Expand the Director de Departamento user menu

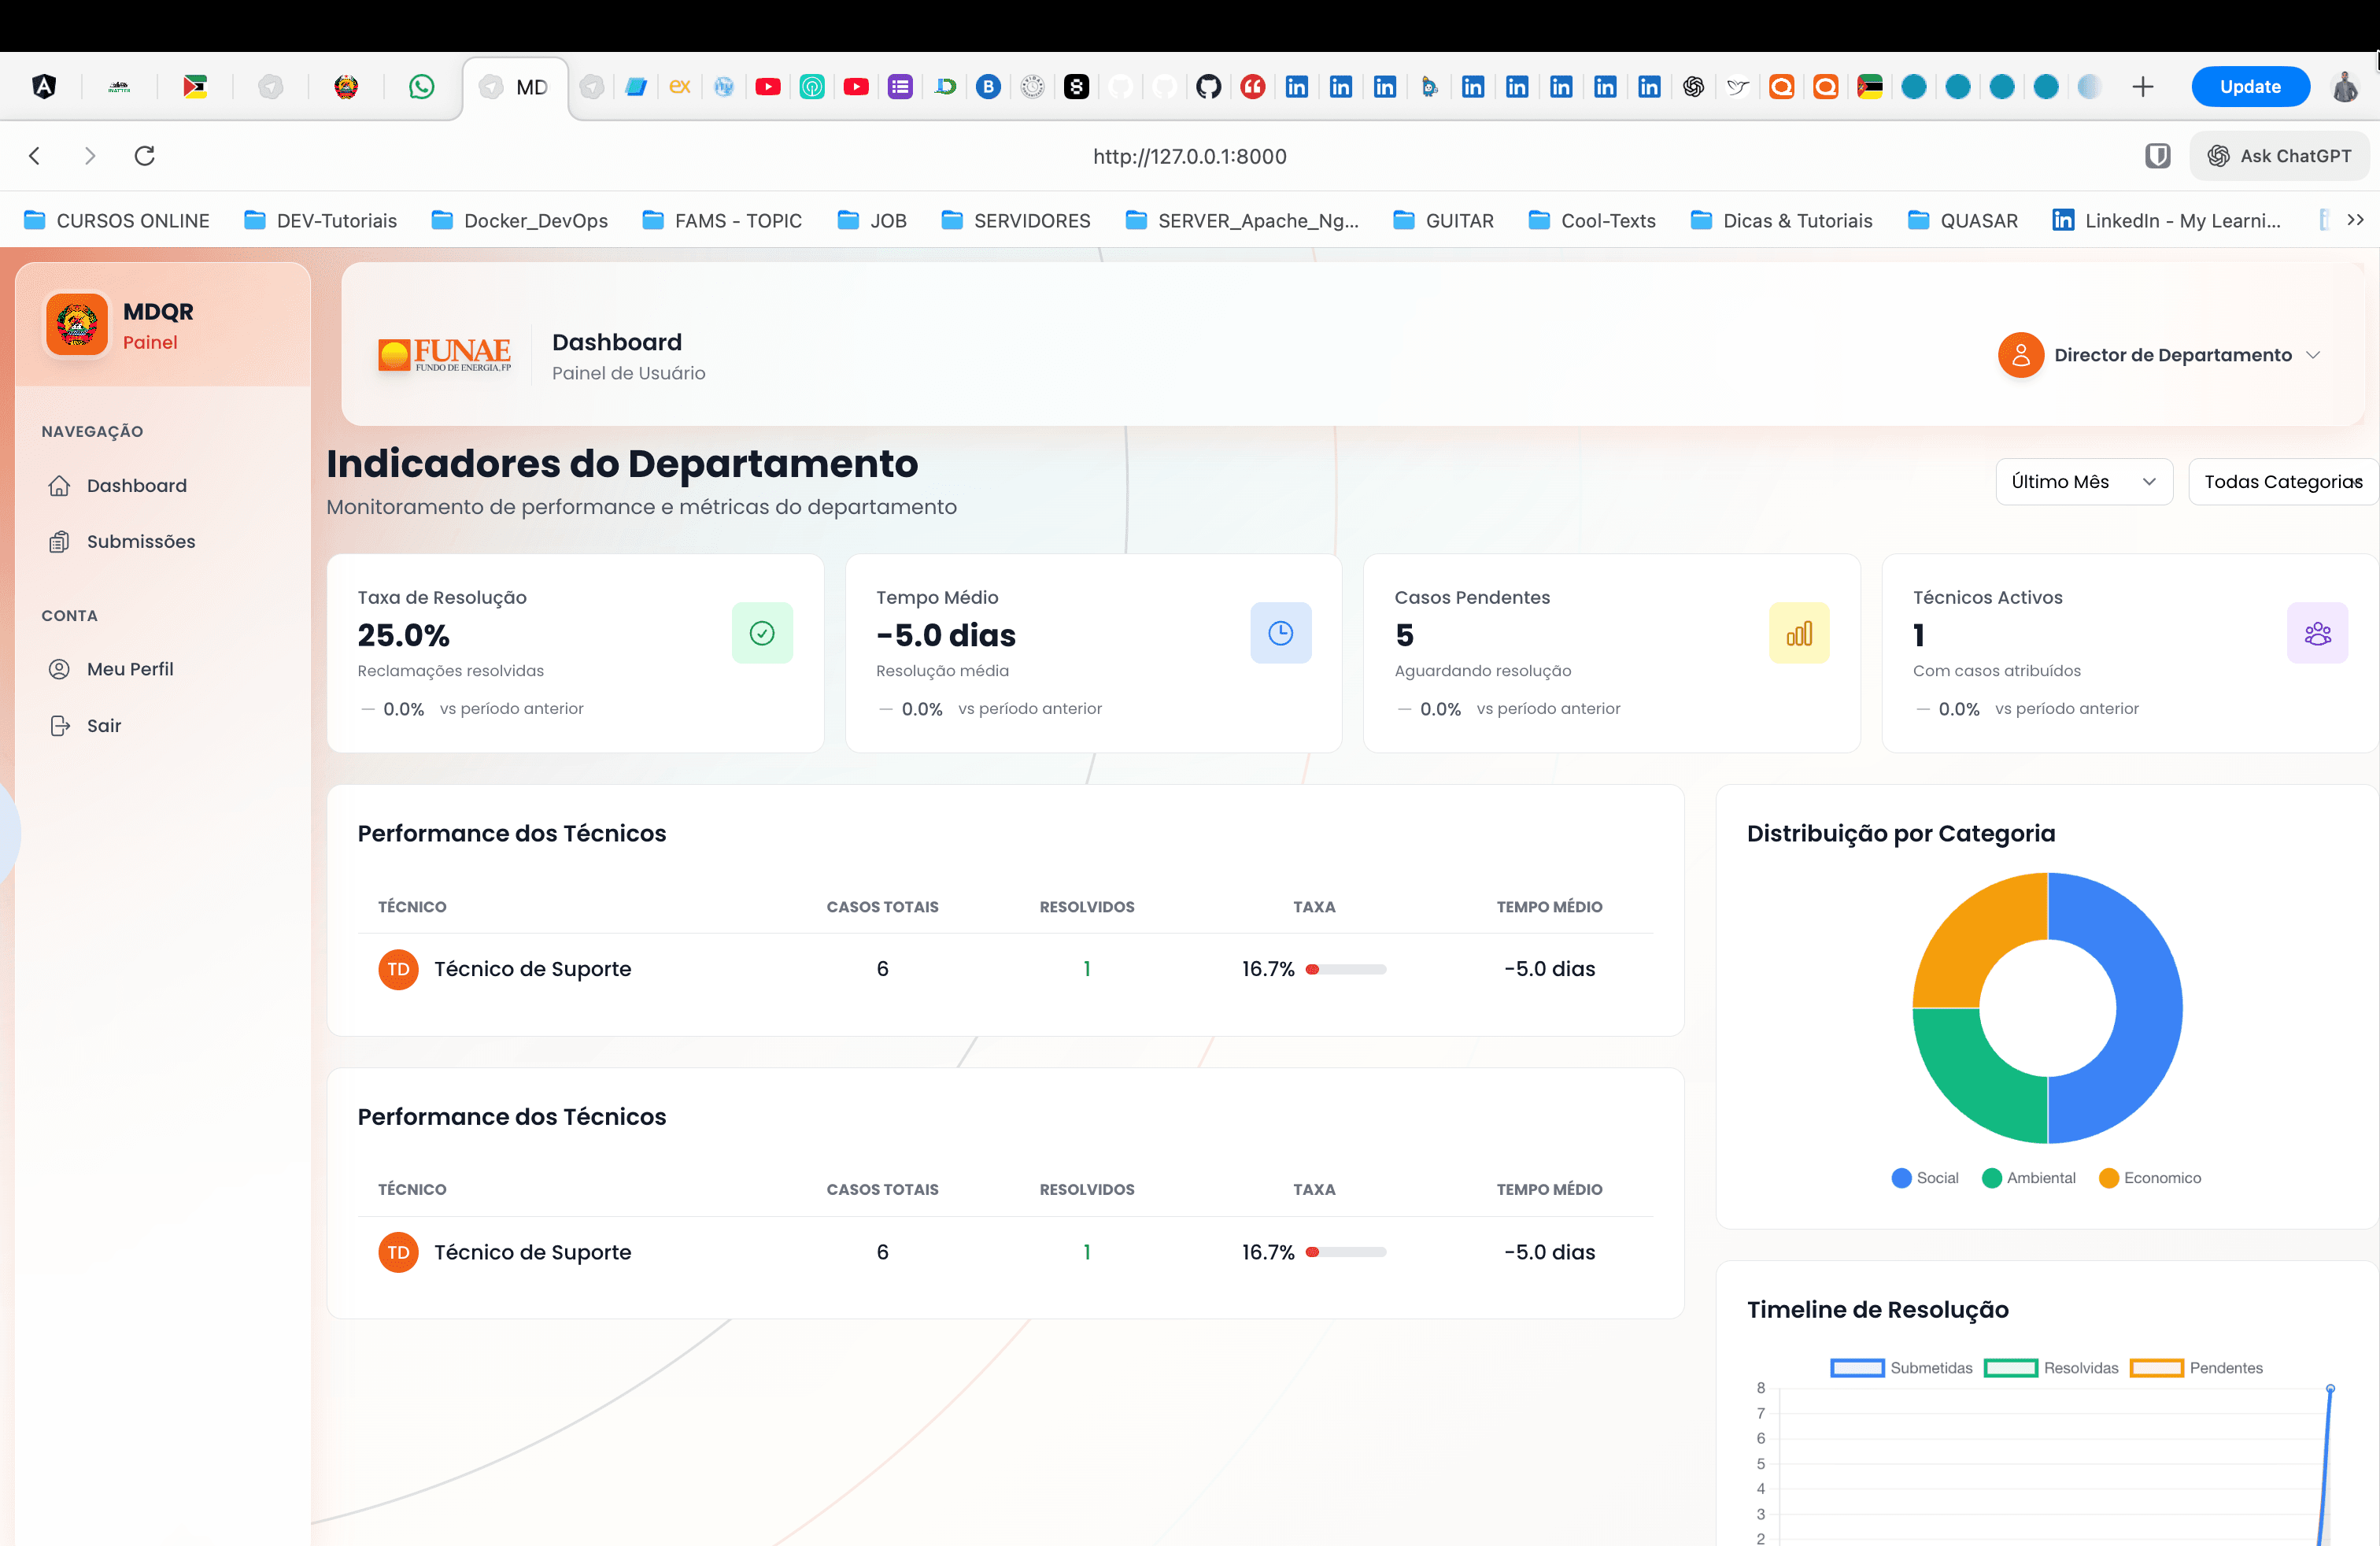2159,355
